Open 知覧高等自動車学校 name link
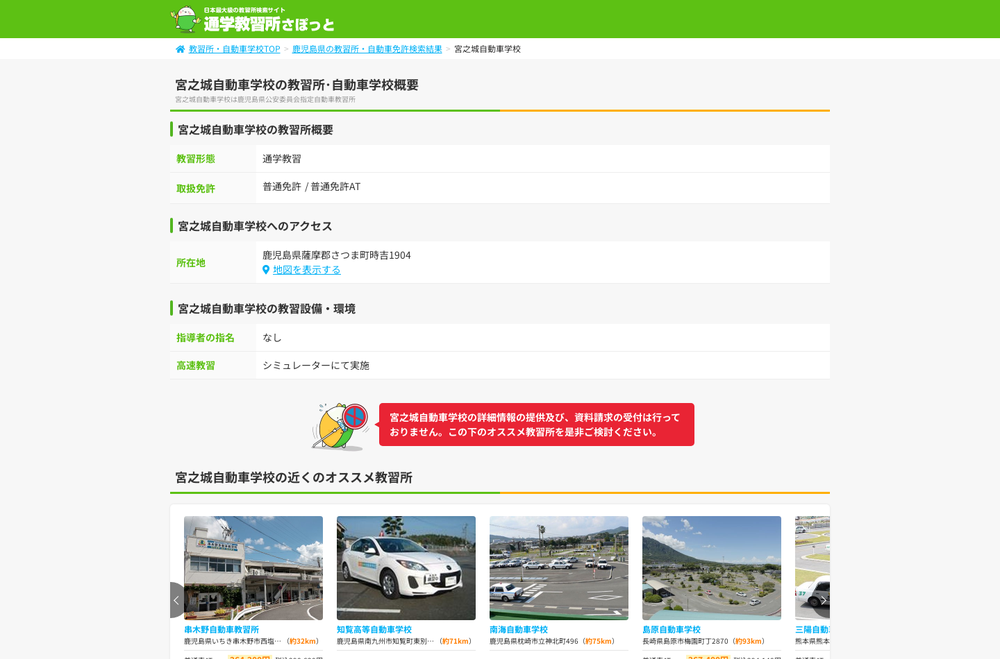1000x659 pixels. point(374,630)
